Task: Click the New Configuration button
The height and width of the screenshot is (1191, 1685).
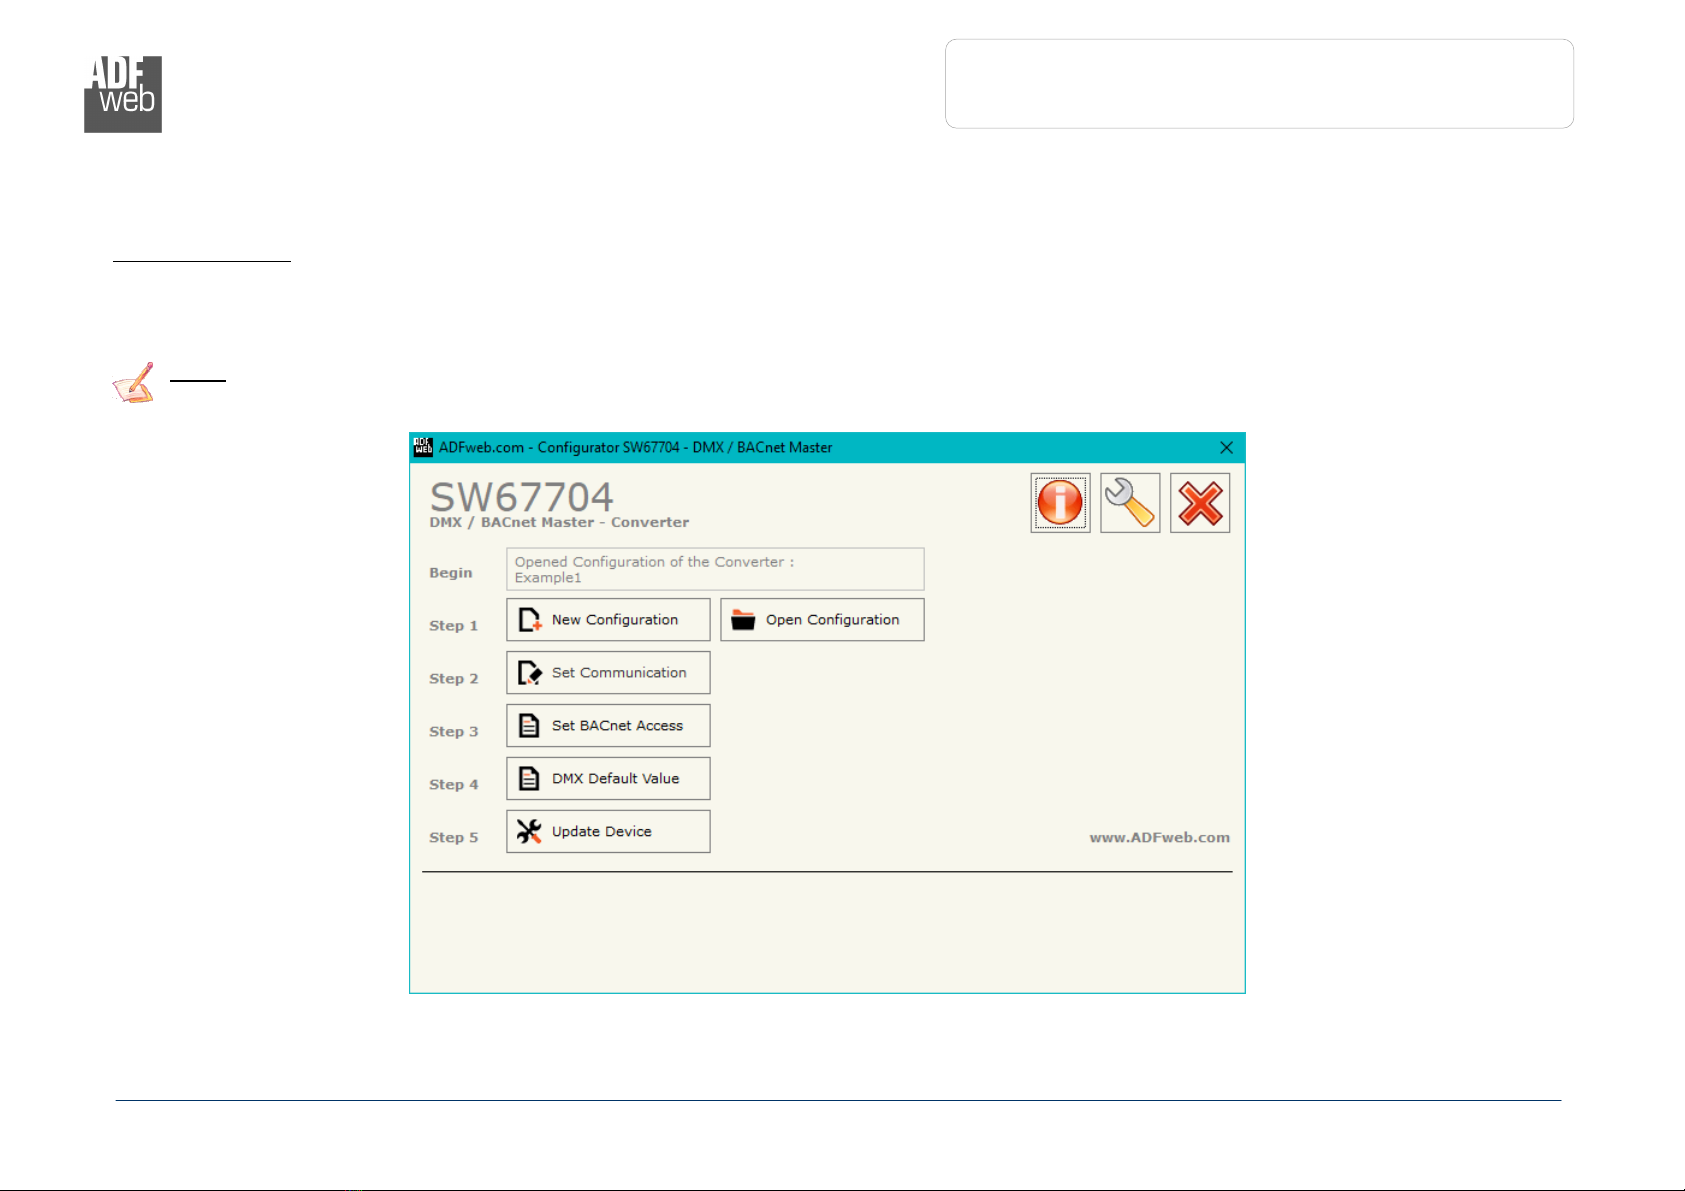Action: pos(608,620)
